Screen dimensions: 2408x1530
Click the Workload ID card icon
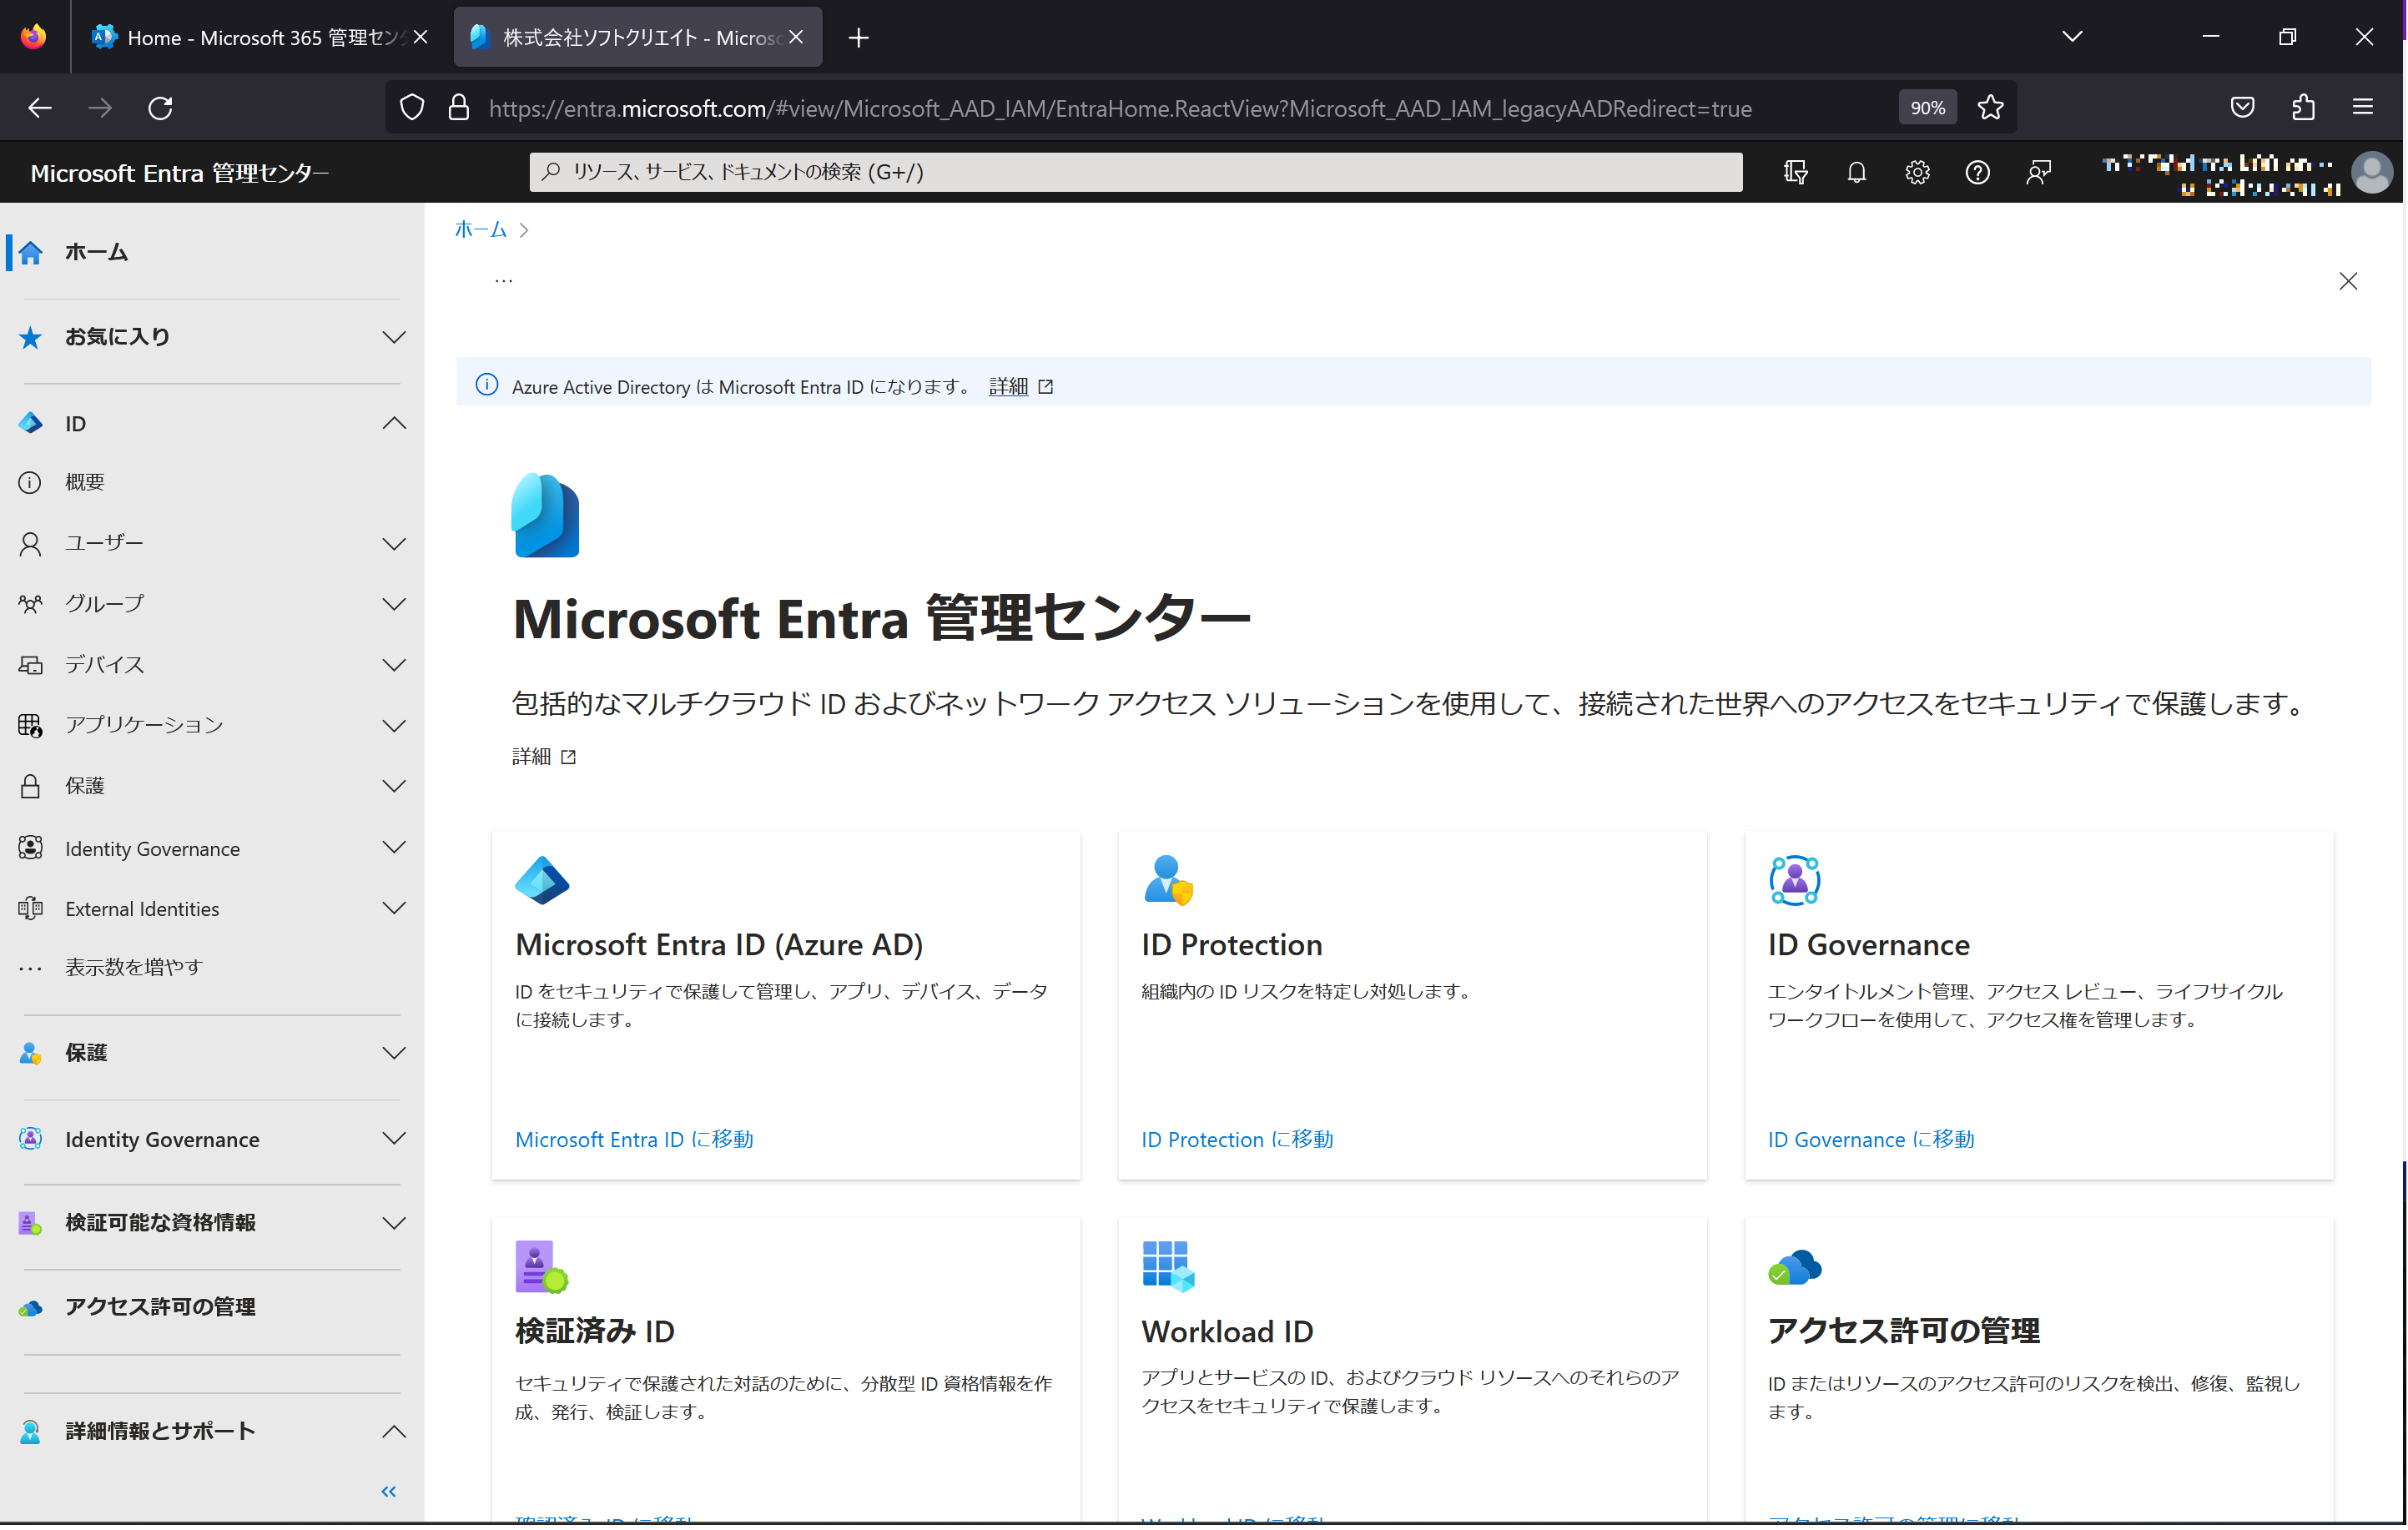pos(1168,1267)
